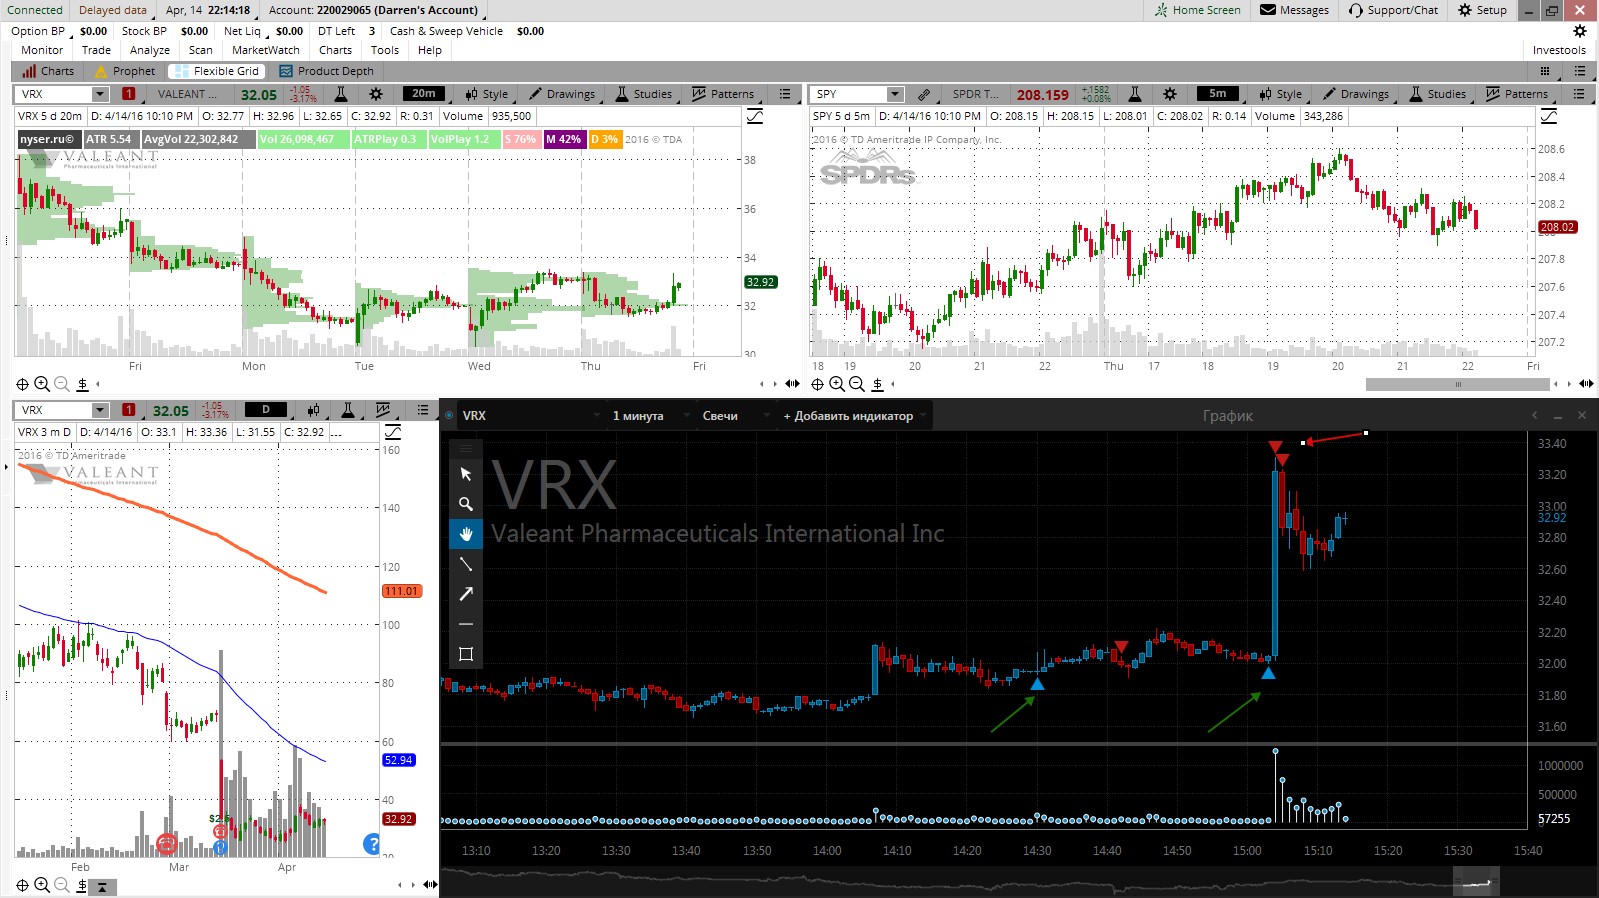Pick the trend line drawing tool
Screen dimensions: 1599x898
(x=465, y=564)
